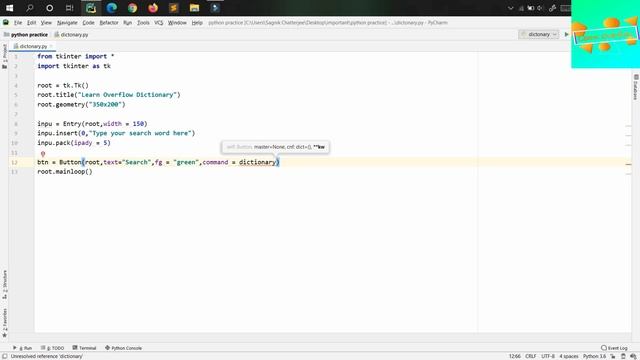Launch Microsoft Edge from taskbar
Image resolution: width=640 pixels, height=360 pixels.
point(111,8)
